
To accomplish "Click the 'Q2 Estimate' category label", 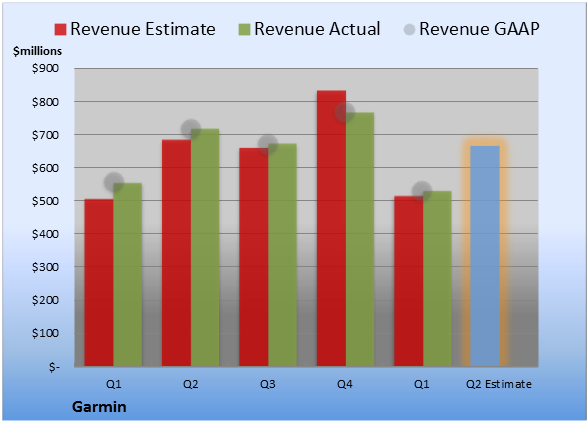I will point(499,384).
